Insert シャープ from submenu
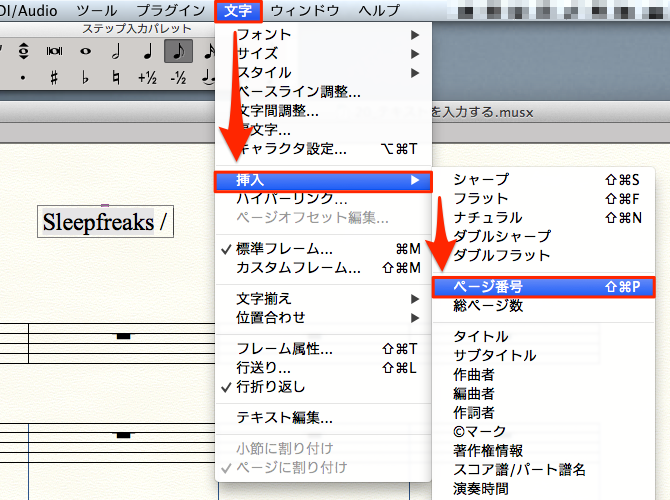 pos(543,180)
